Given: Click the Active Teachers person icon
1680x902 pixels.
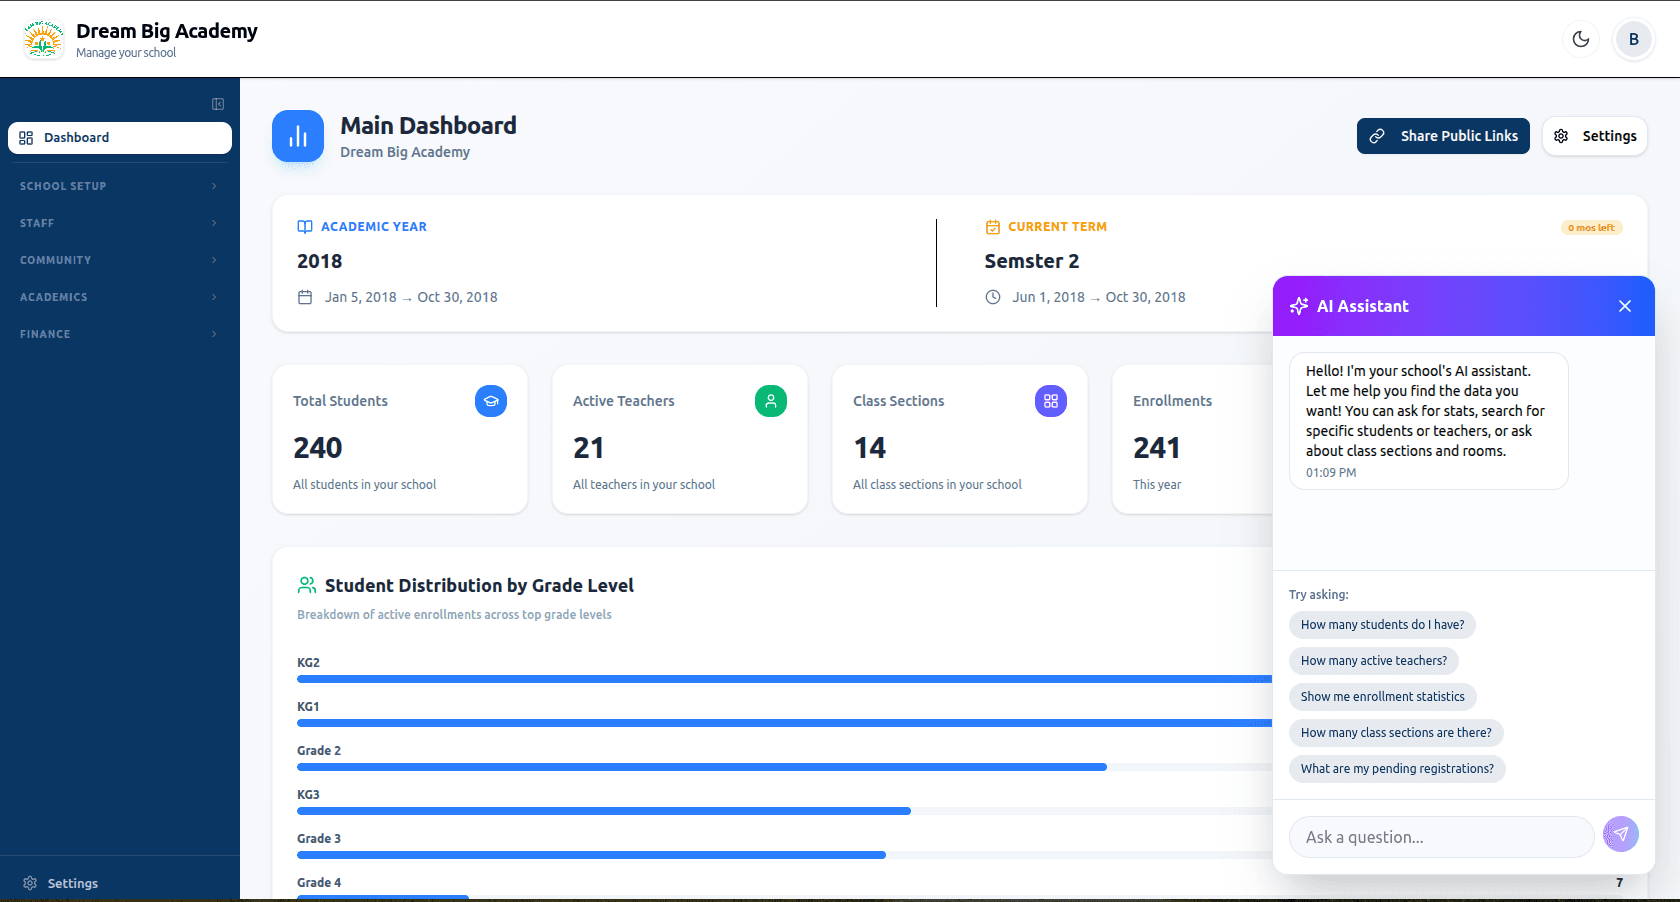Looking at the screenshot, I should [x=771, y=401].
